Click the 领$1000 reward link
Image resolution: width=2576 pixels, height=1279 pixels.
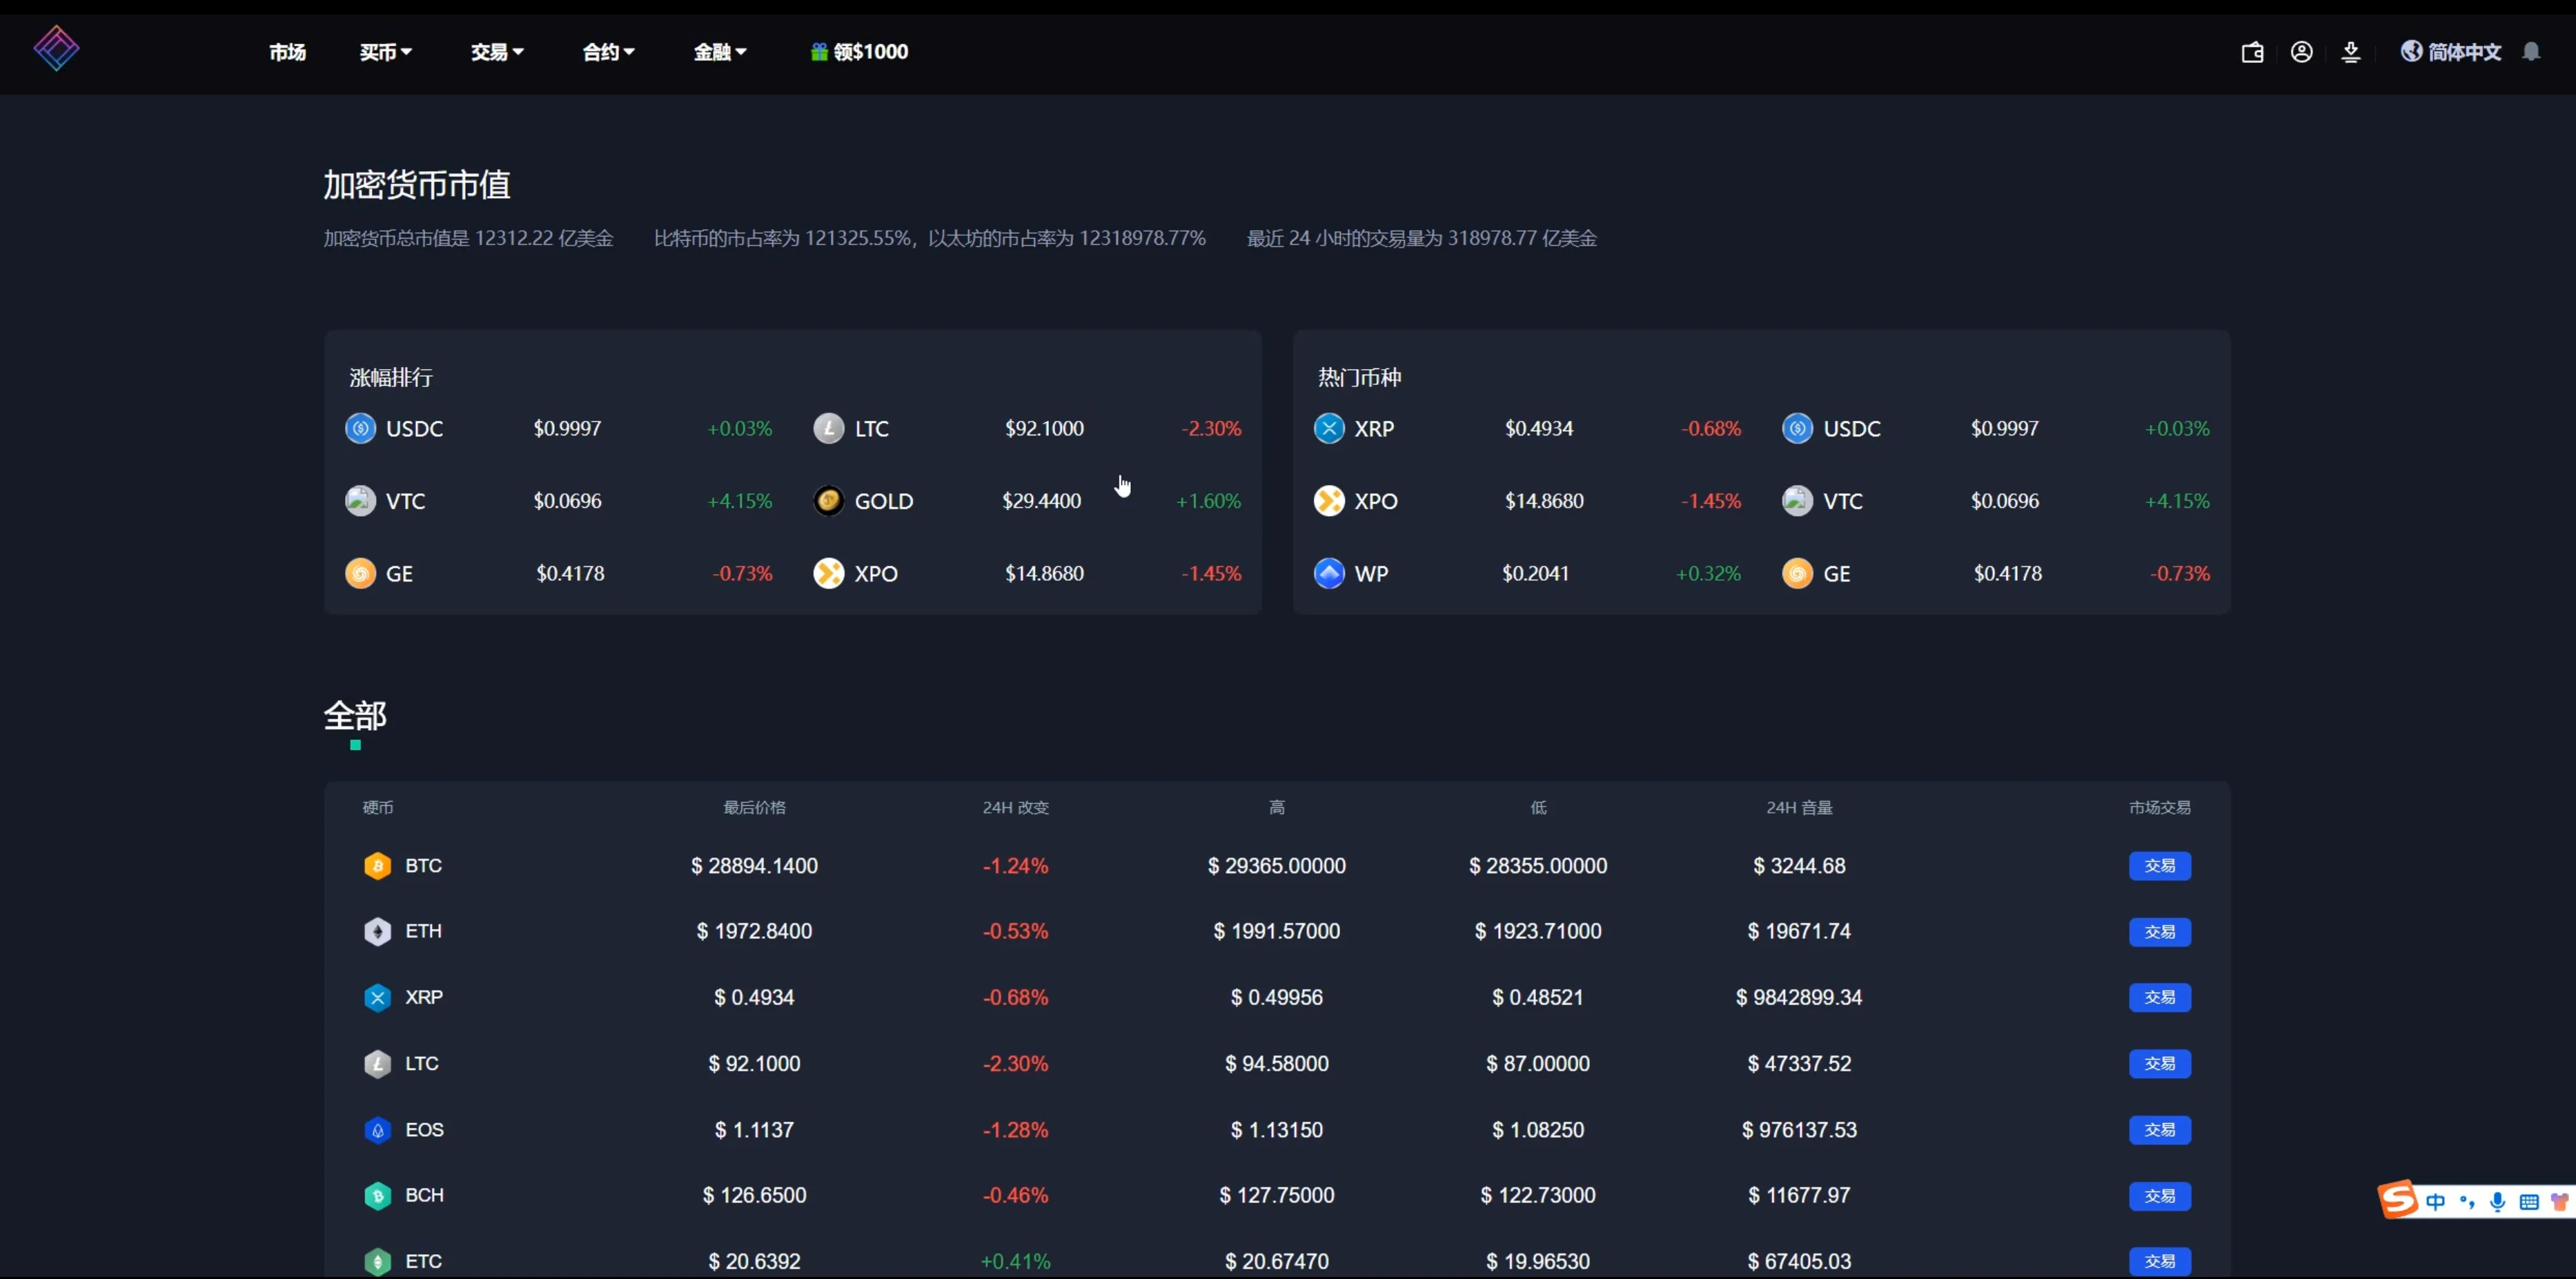[859, 52]
